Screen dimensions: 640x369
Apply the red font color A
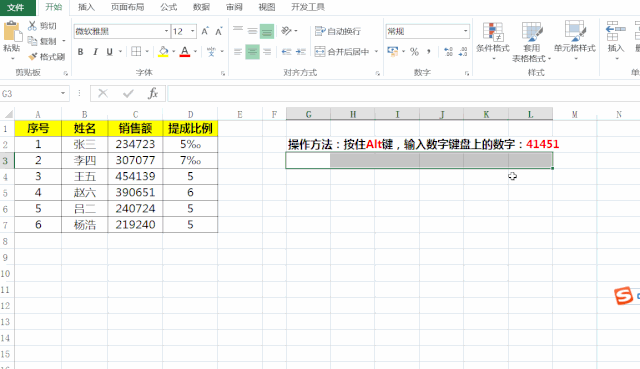(185, 51)
